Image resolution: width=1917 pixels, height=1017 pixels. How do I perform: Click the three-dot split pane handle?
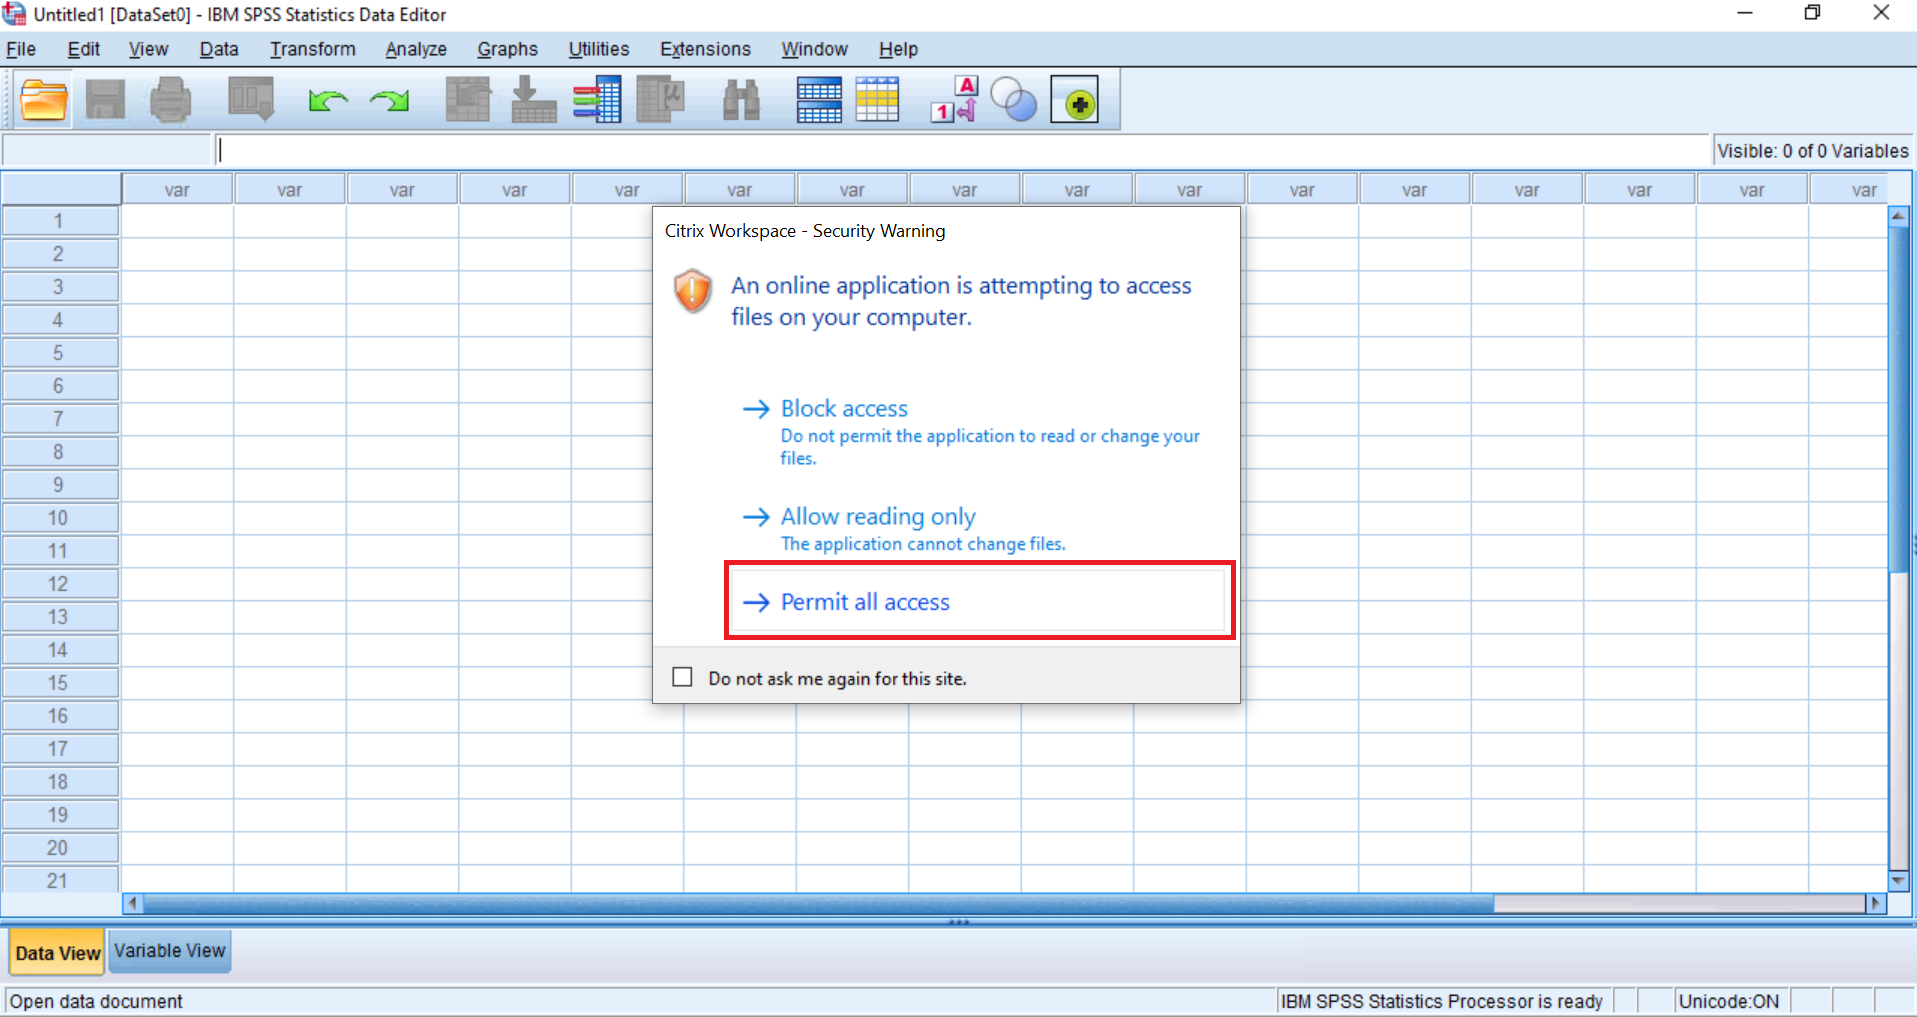[x=959, y=921]
